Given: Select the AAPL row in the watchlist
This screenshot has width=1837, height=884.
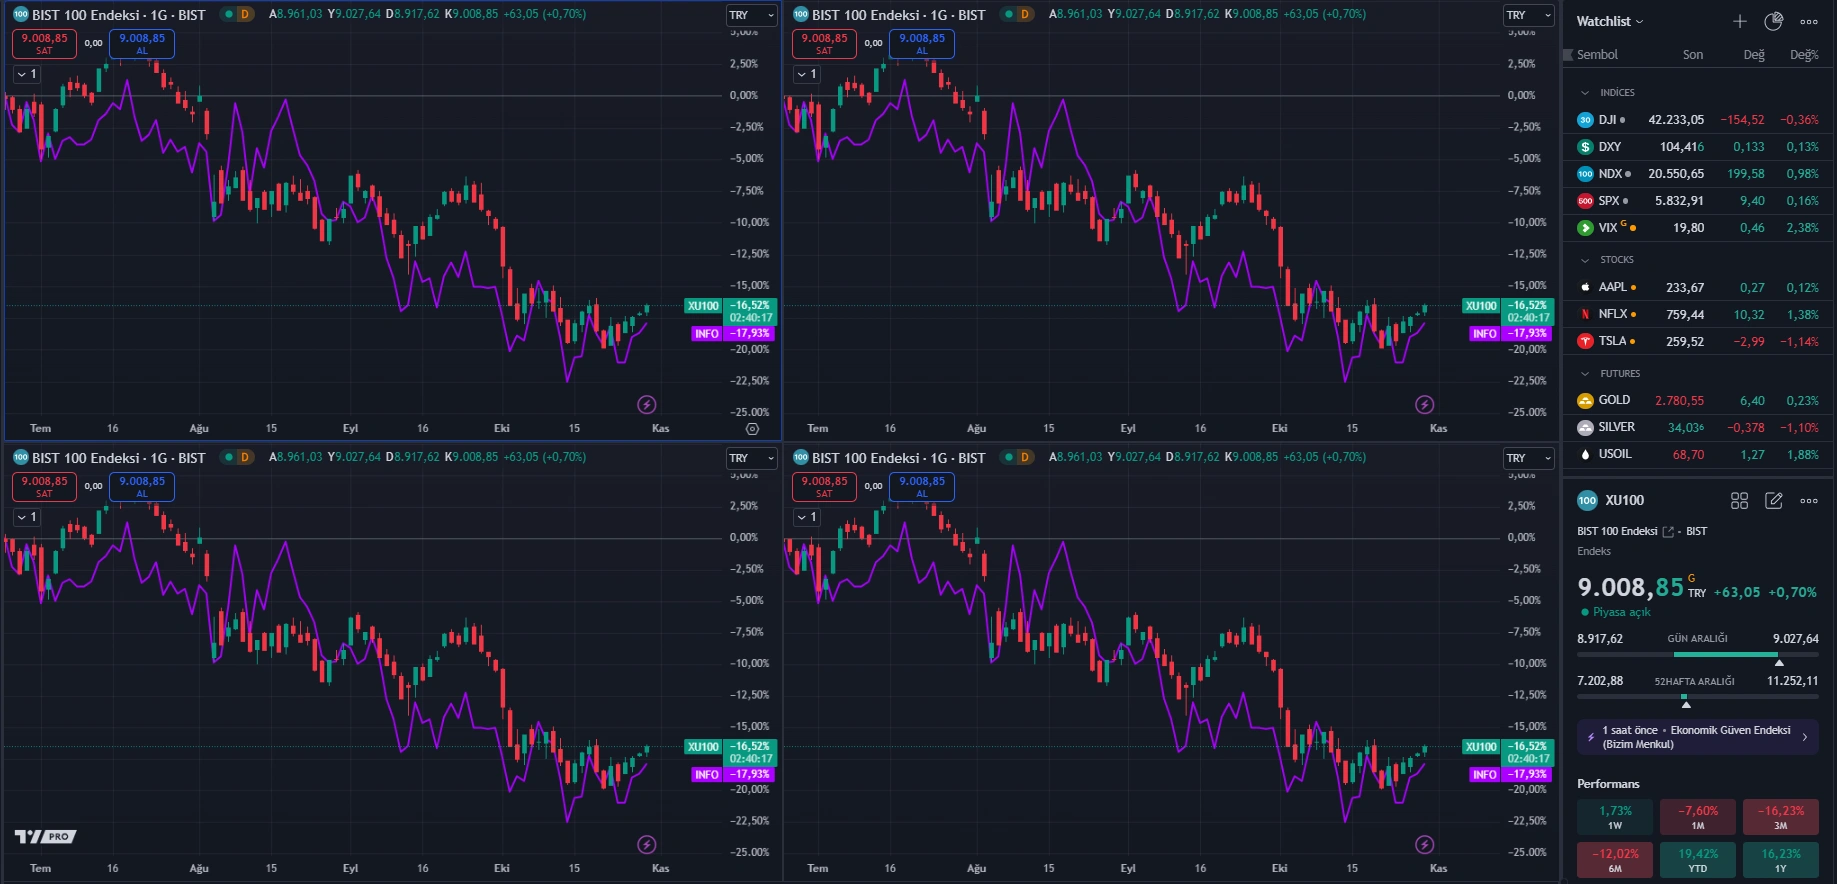Looking at the screenshot, I should pos(1698,288).
